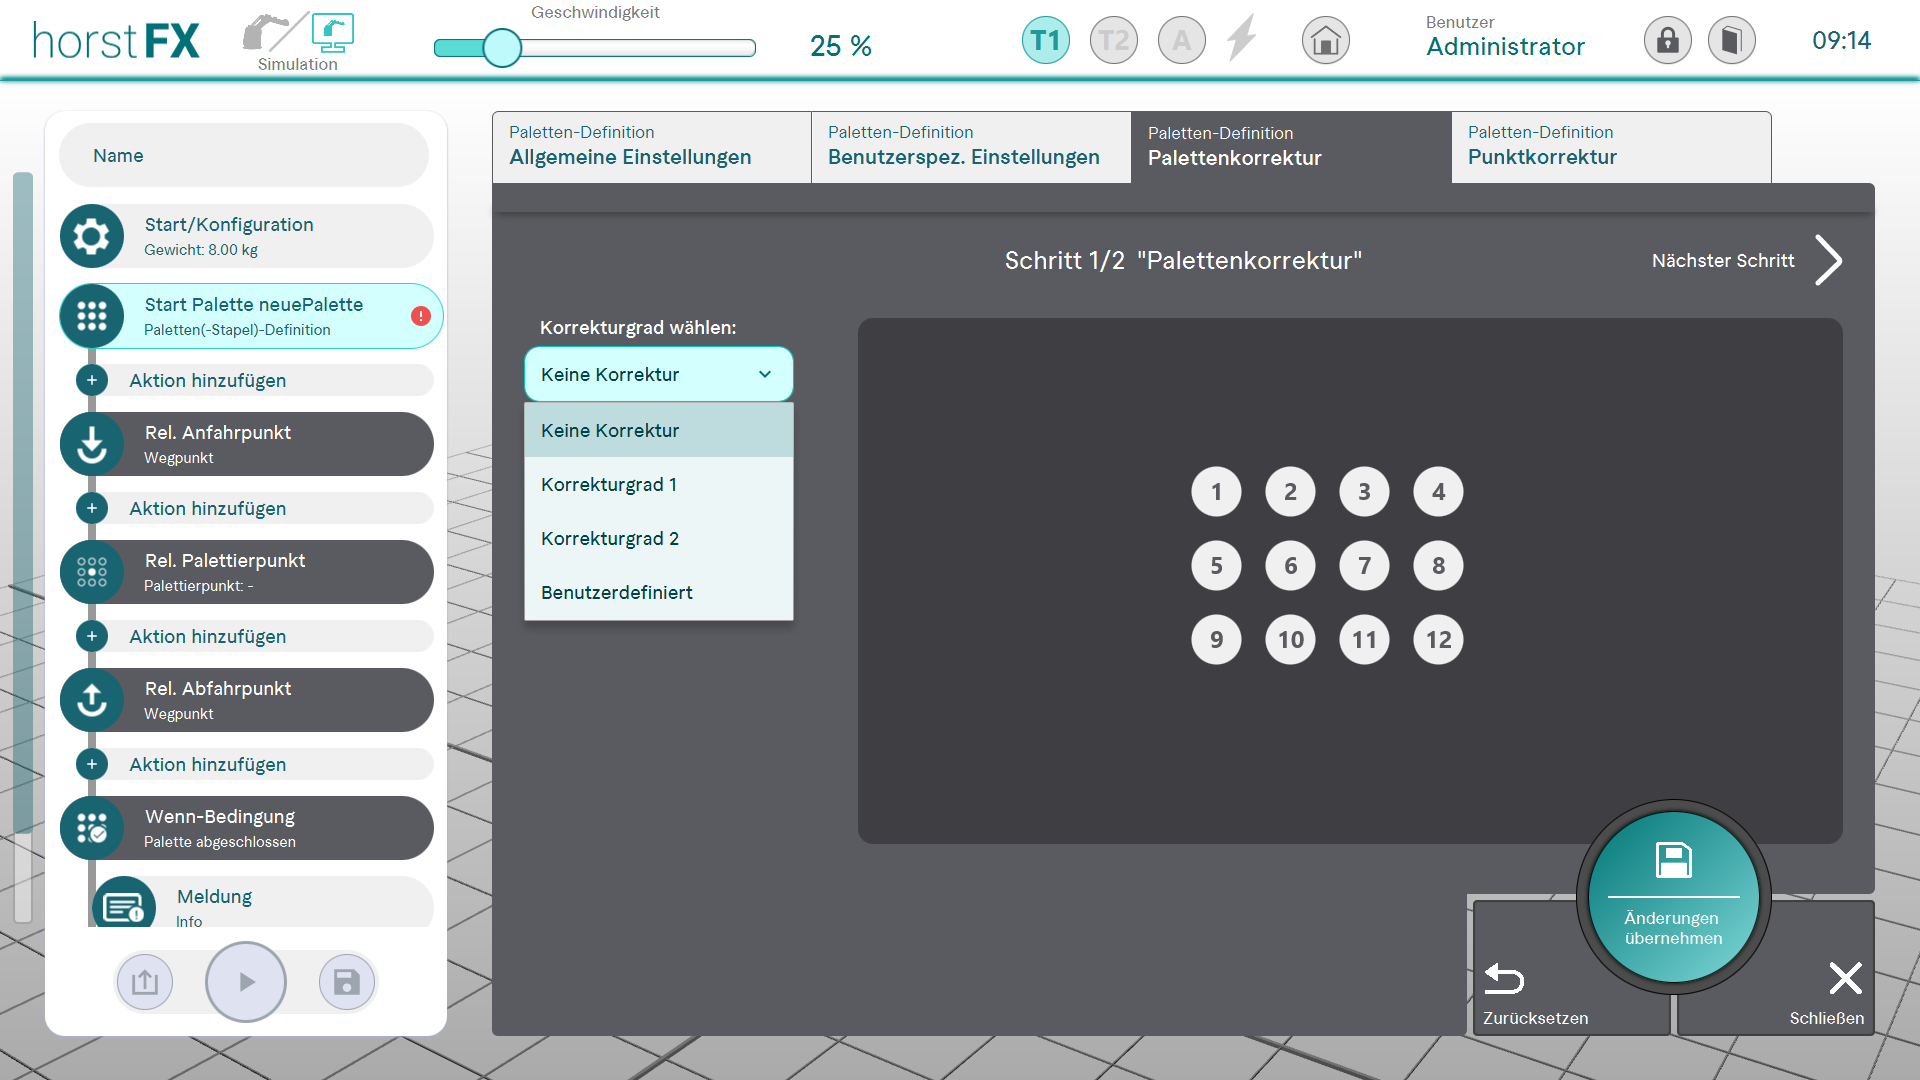Image resolution: width=1920 pixels, height=1080 pixels.
Task: Click the red error badge on Start Palette
Action: (x=421, y=316)
